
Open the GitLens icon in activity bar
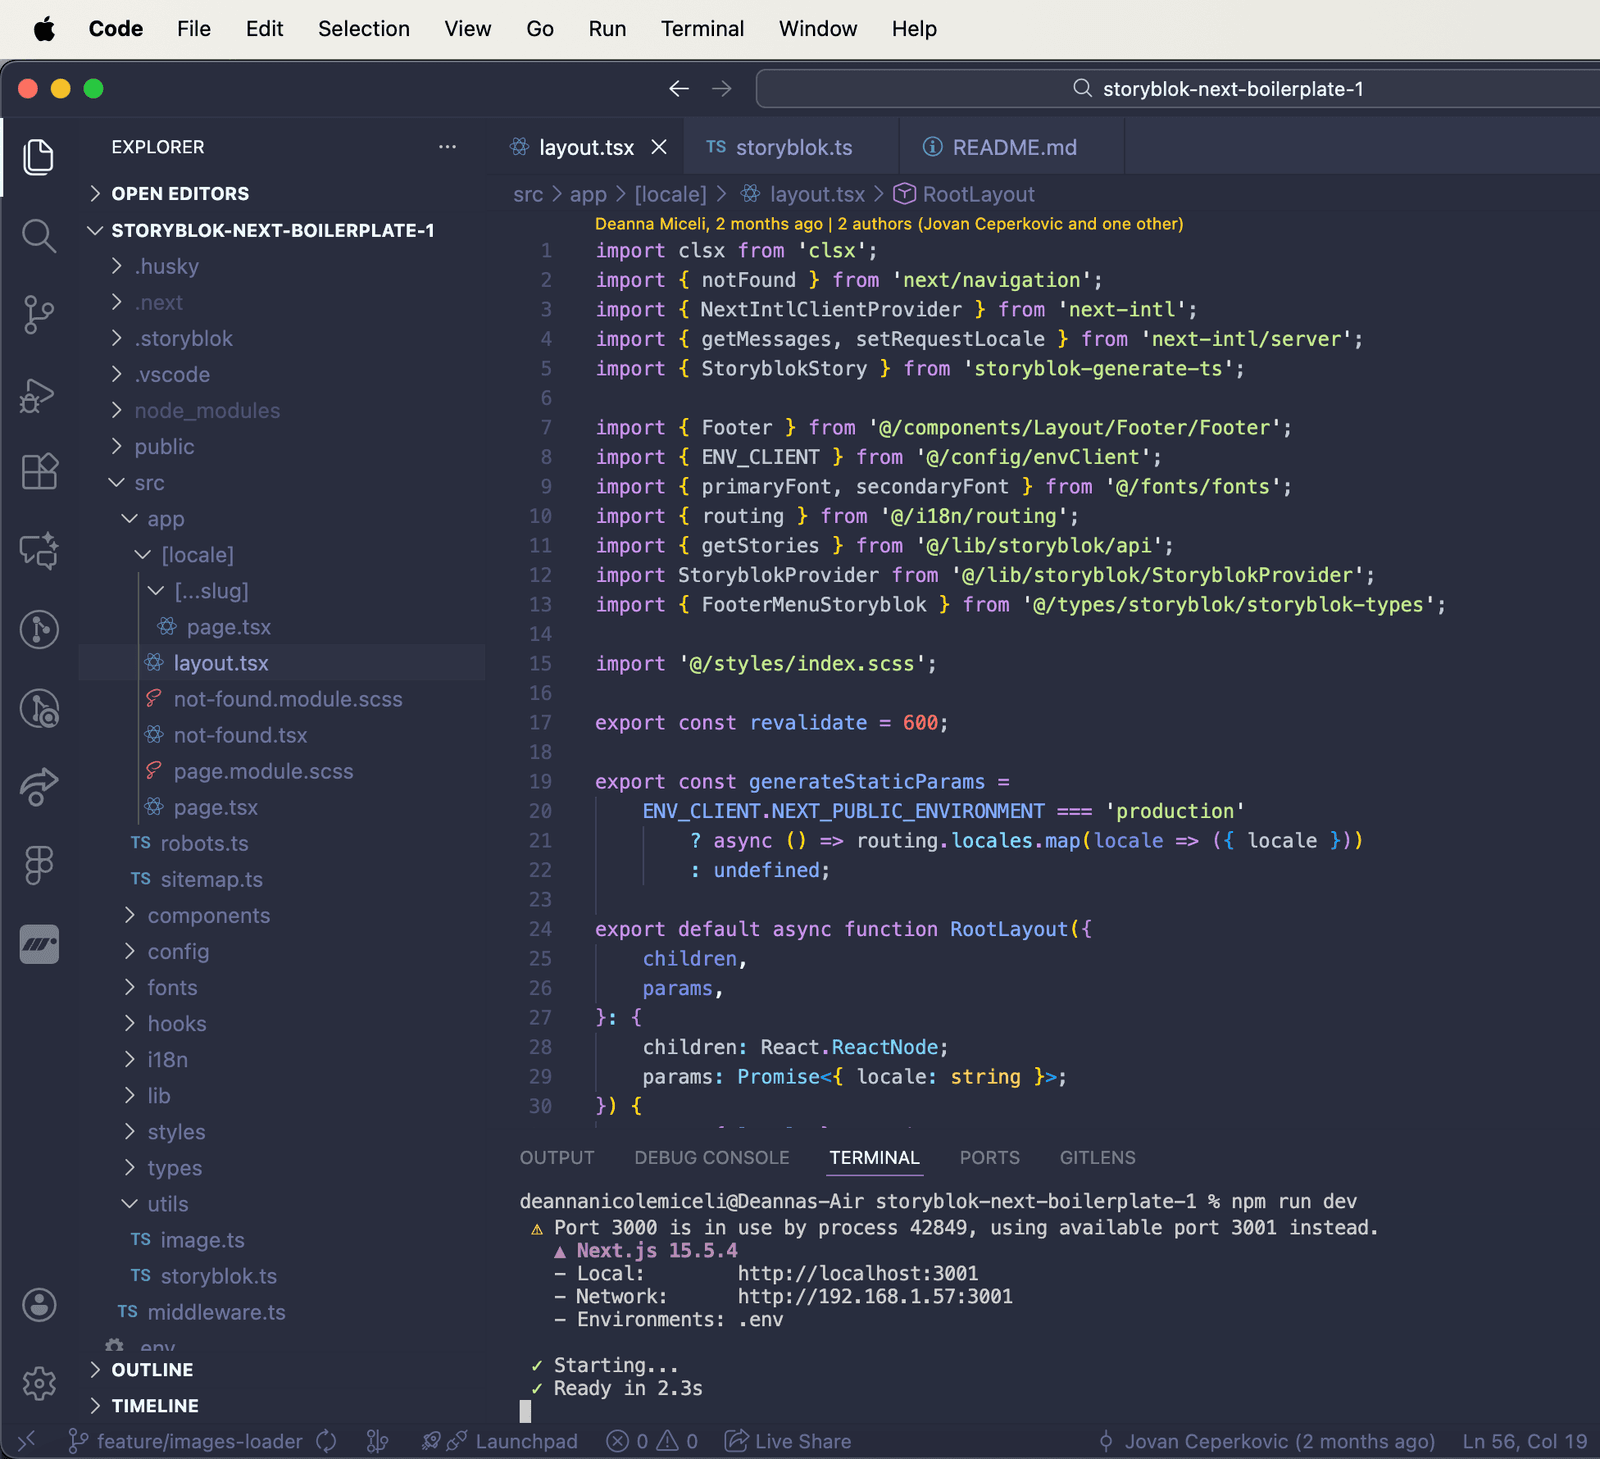tap(39, 629)
